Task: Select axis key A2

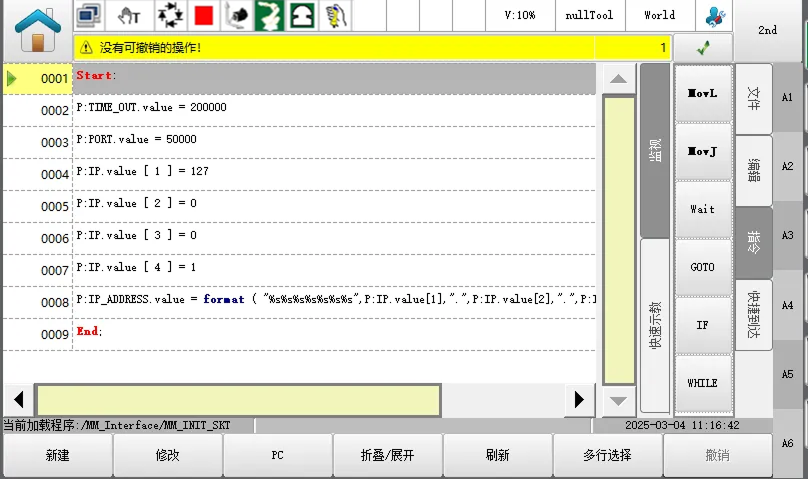Action: point(787,166)
